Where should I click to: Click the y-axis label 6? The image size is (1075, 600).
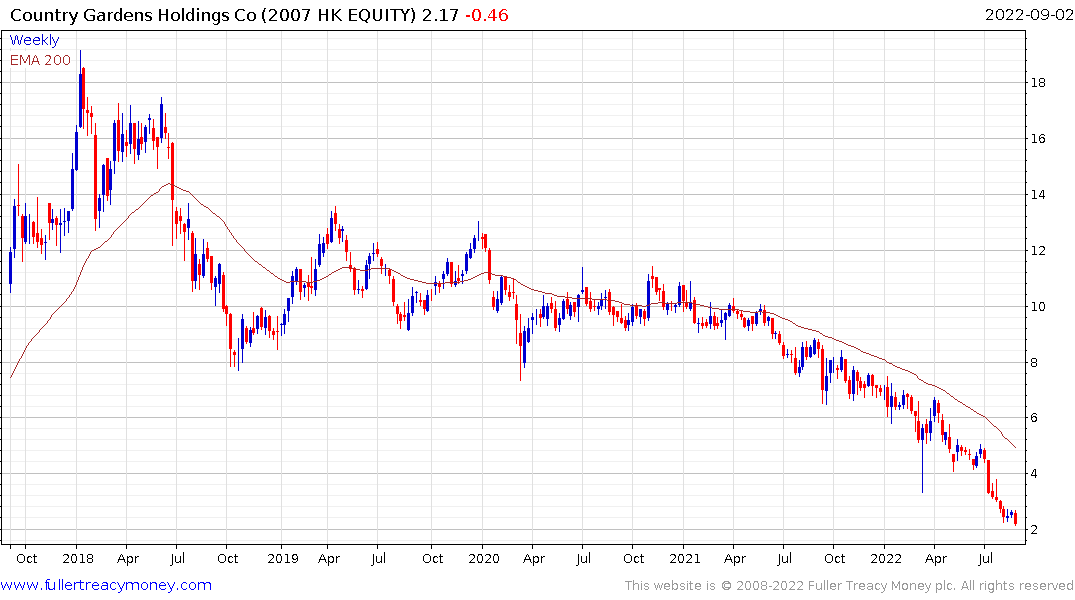click(1035, 418)
